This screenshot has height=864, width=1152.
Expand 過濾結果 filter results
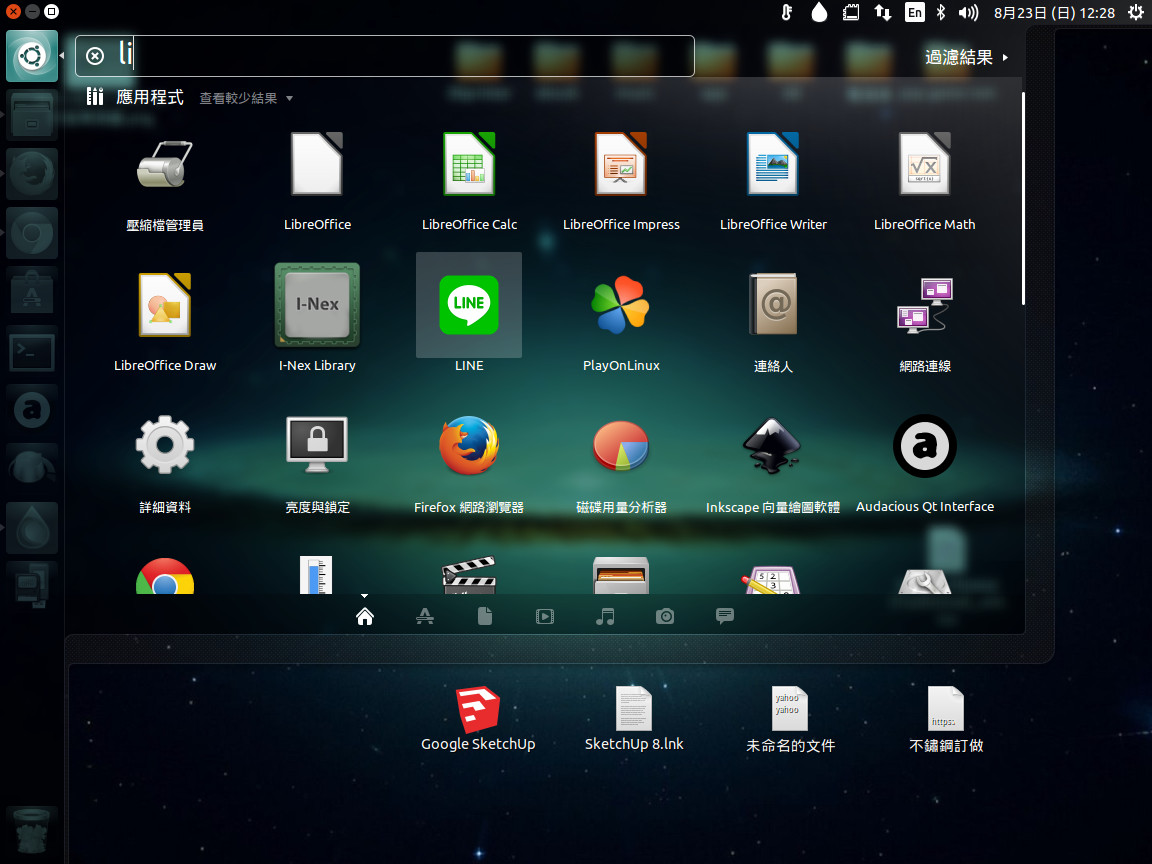(965, 57)
